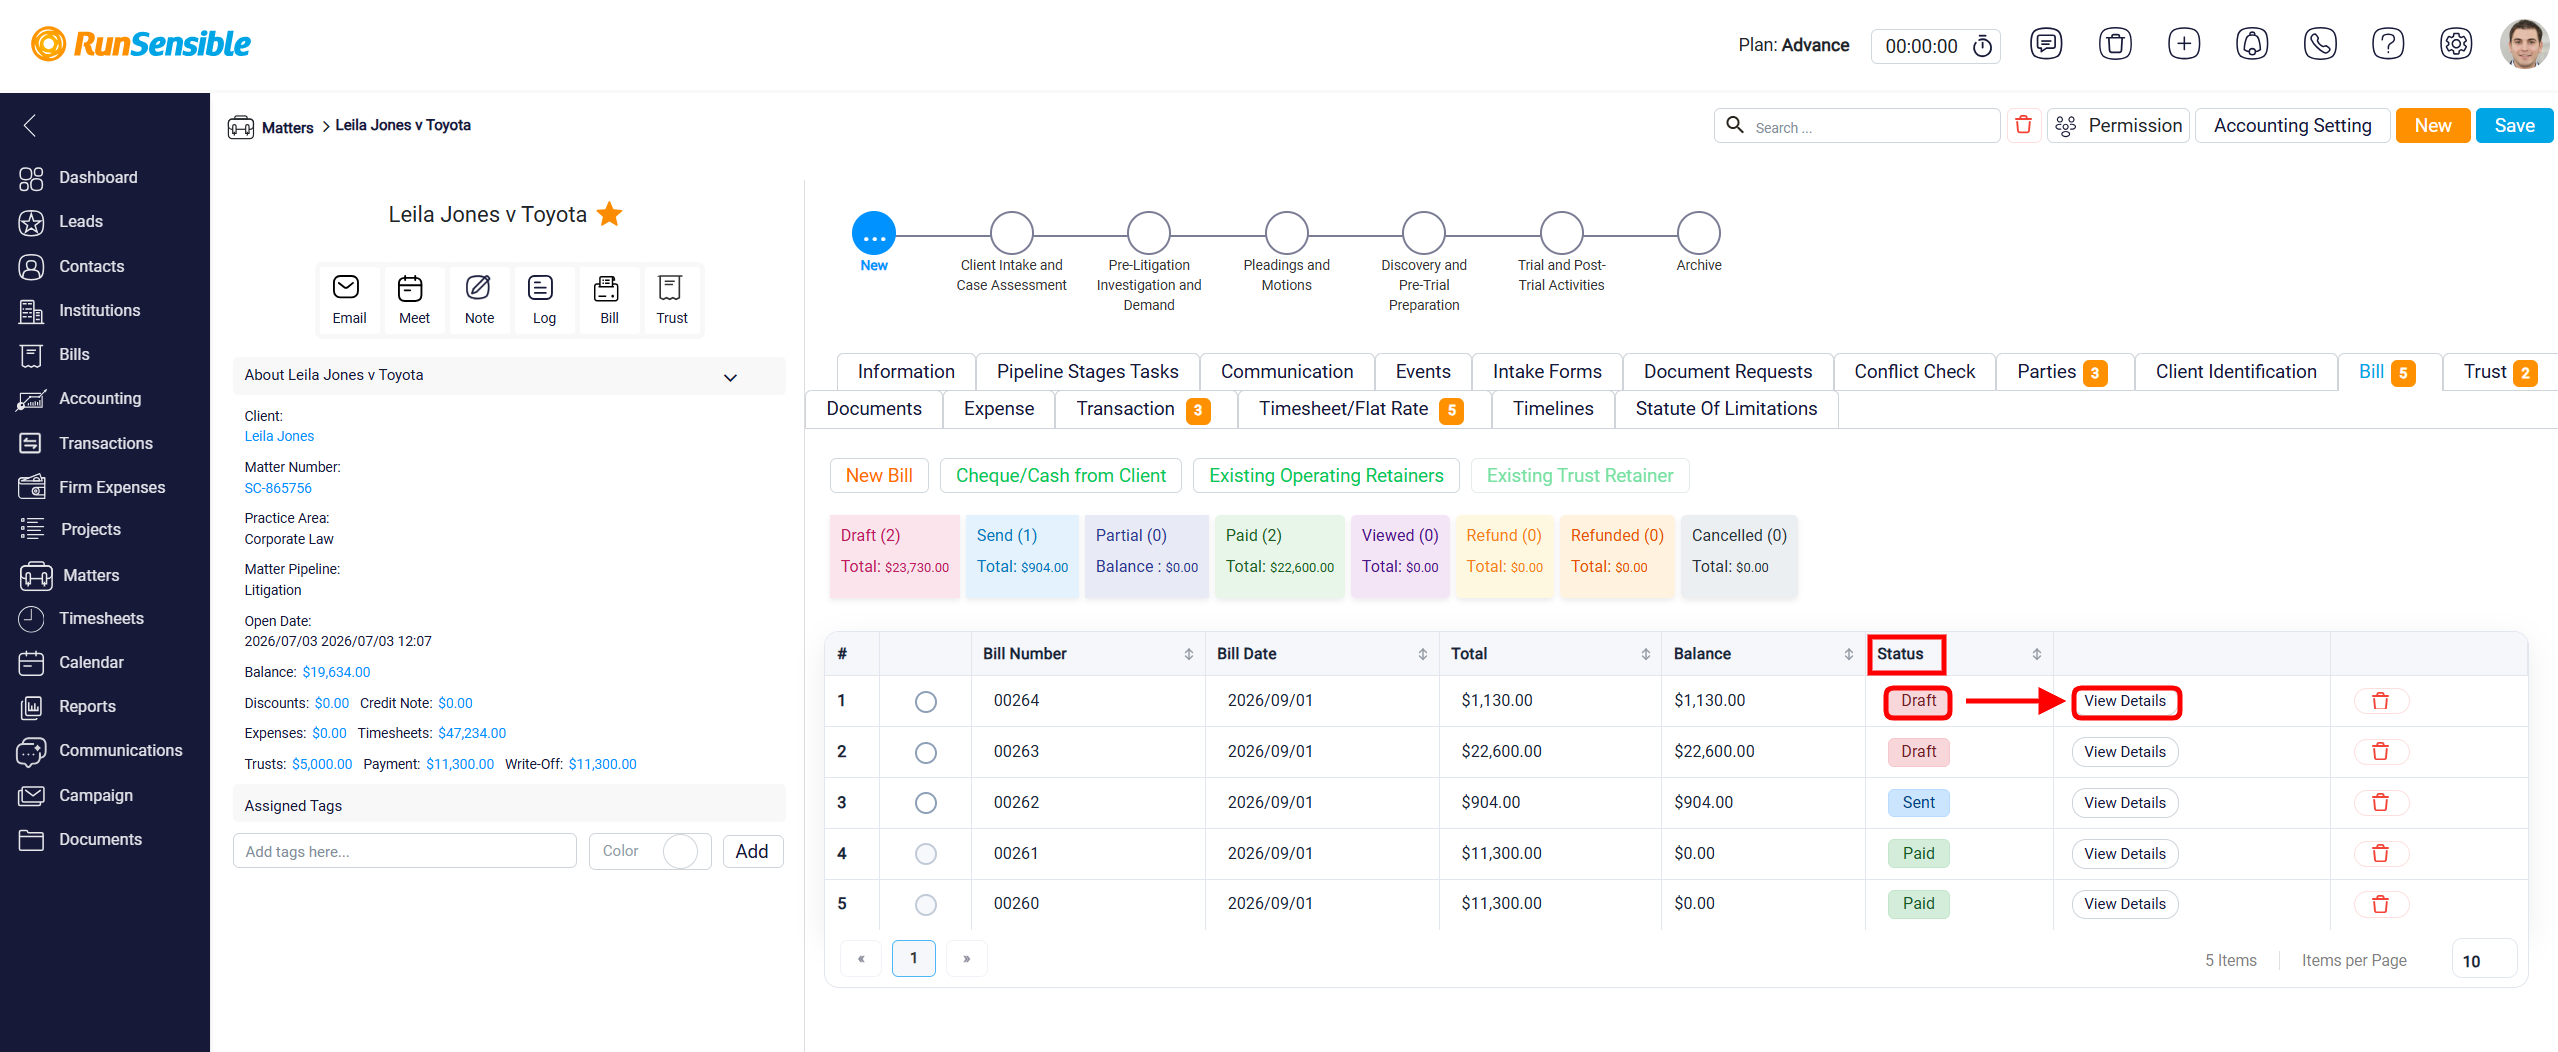
Task: Select the radio button for bill 00264
Action: (x=926, y=702)
